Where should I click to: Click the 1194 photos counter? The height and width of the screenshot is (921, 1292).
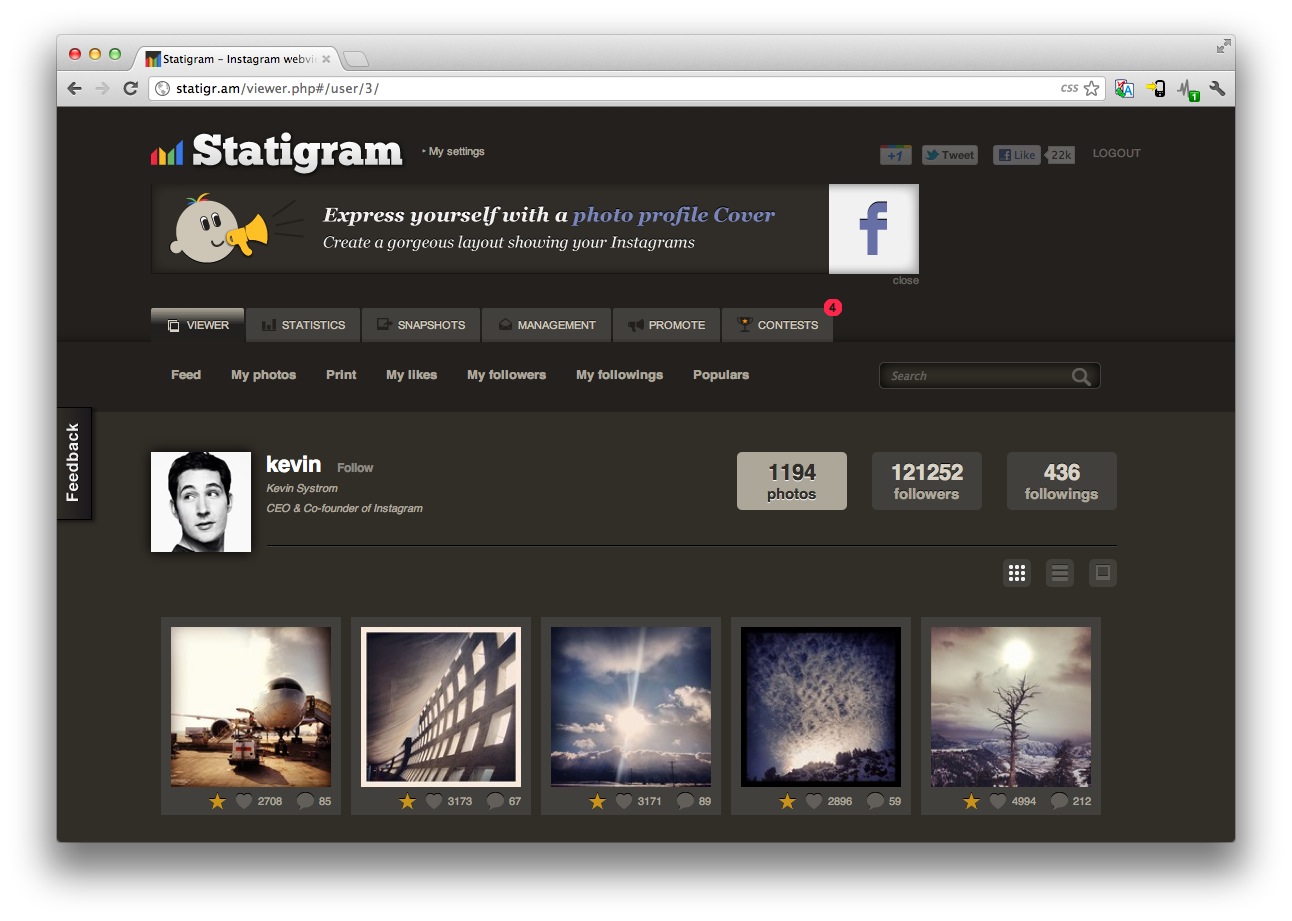point(792,481)
